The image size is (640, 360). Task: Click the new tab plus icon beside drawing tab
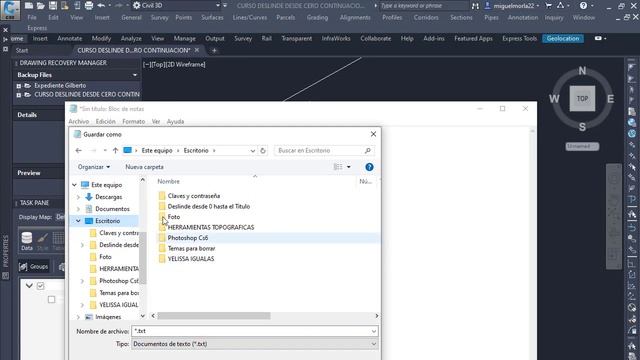(214, 51)
